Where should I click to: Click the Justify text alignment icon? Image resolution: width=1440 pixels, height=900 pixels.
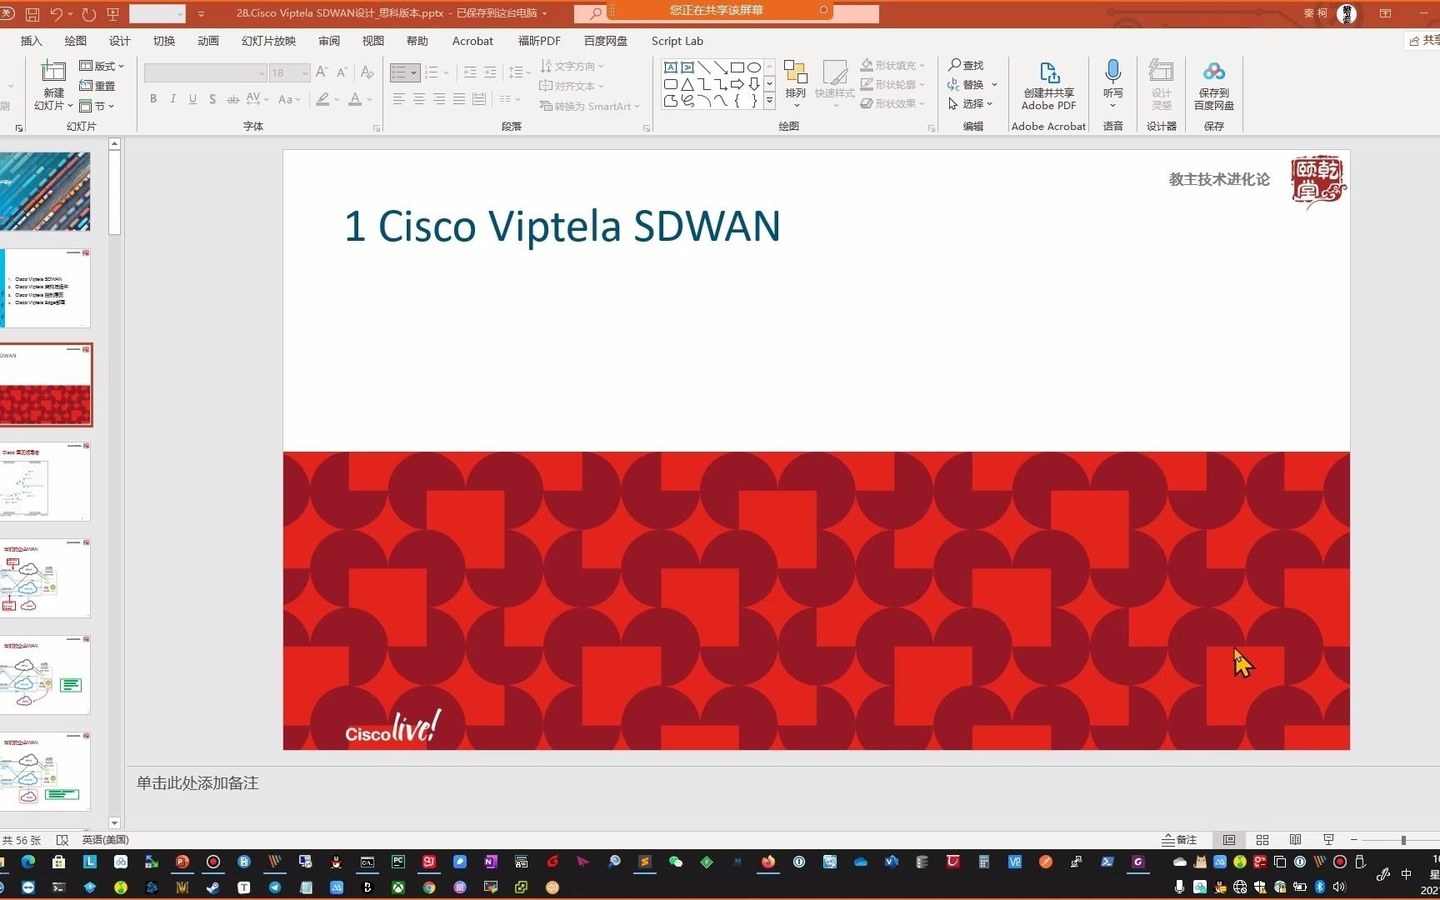(459, 99)
